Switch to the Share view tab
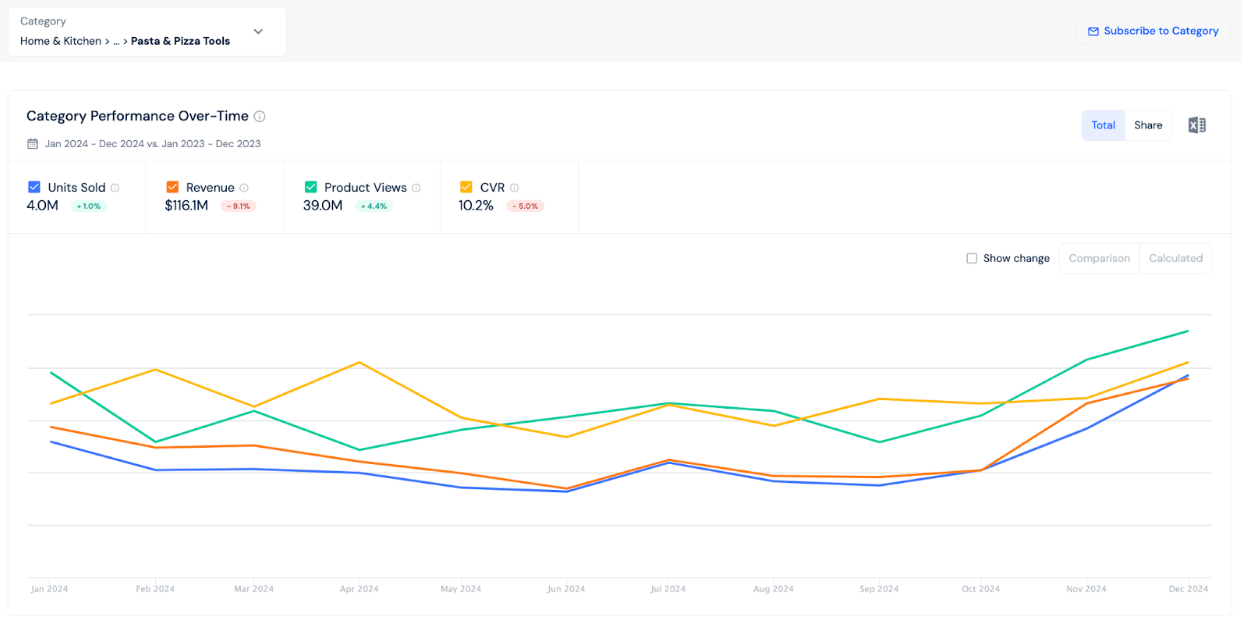 tap(1148, 125)
